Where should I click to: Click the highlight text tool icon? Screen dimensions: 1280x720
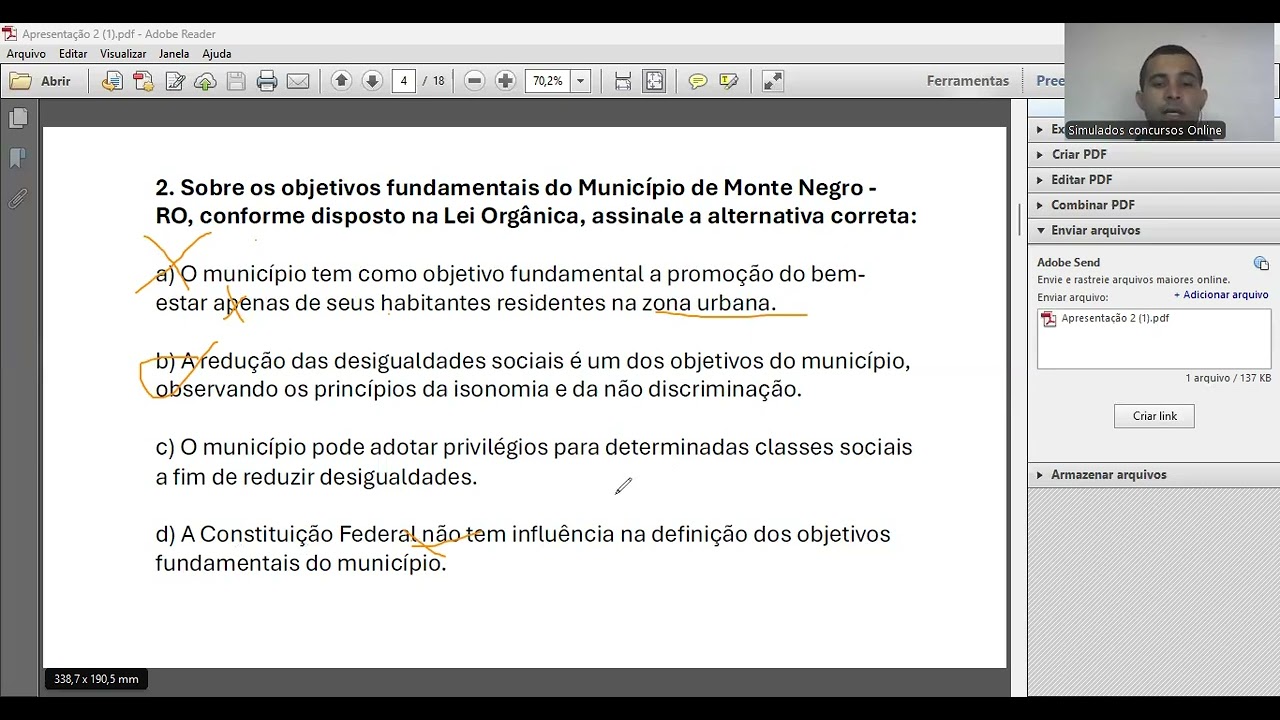(x=729, y=81)
